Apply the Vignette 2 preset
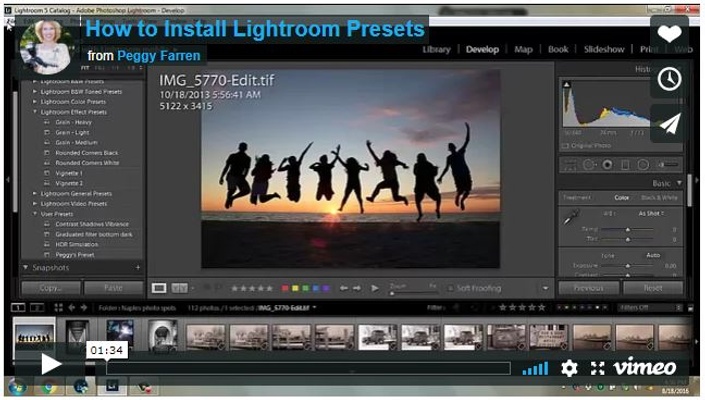The width and height of the screenshot is (705, 400). click(x=69, y=183)
